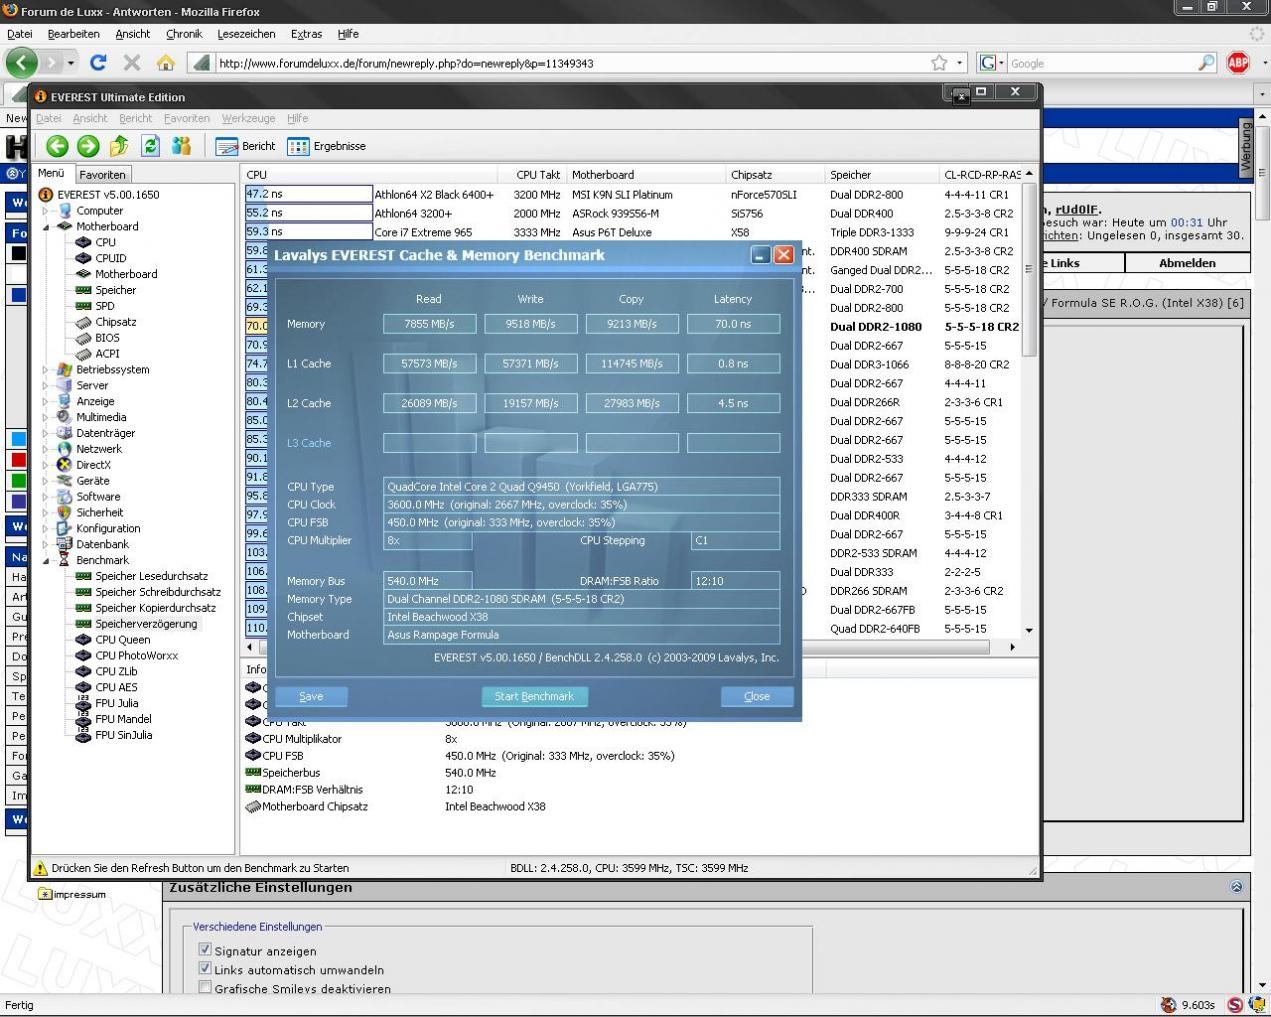
Task: Open Firefox Chronik menu
Action: (x=184, y=34)
